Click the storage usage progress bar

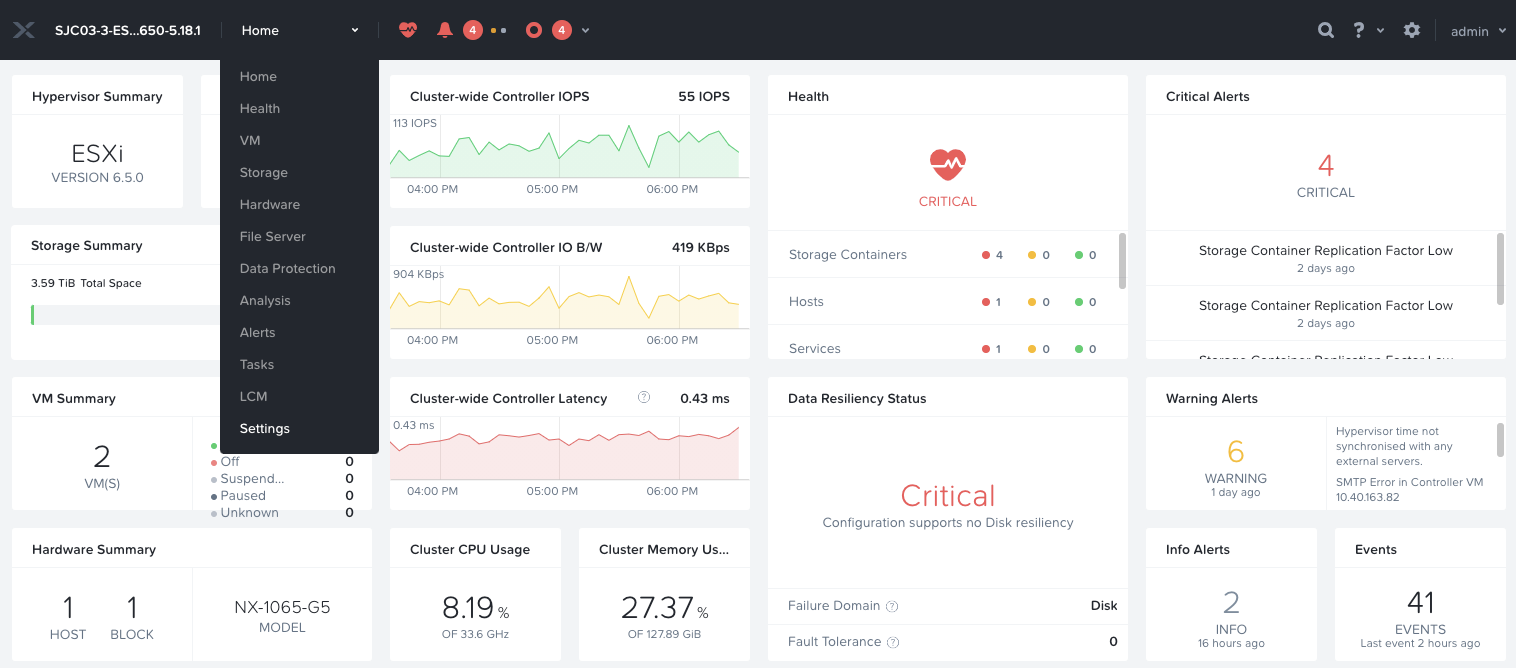(x=126, y=315)
